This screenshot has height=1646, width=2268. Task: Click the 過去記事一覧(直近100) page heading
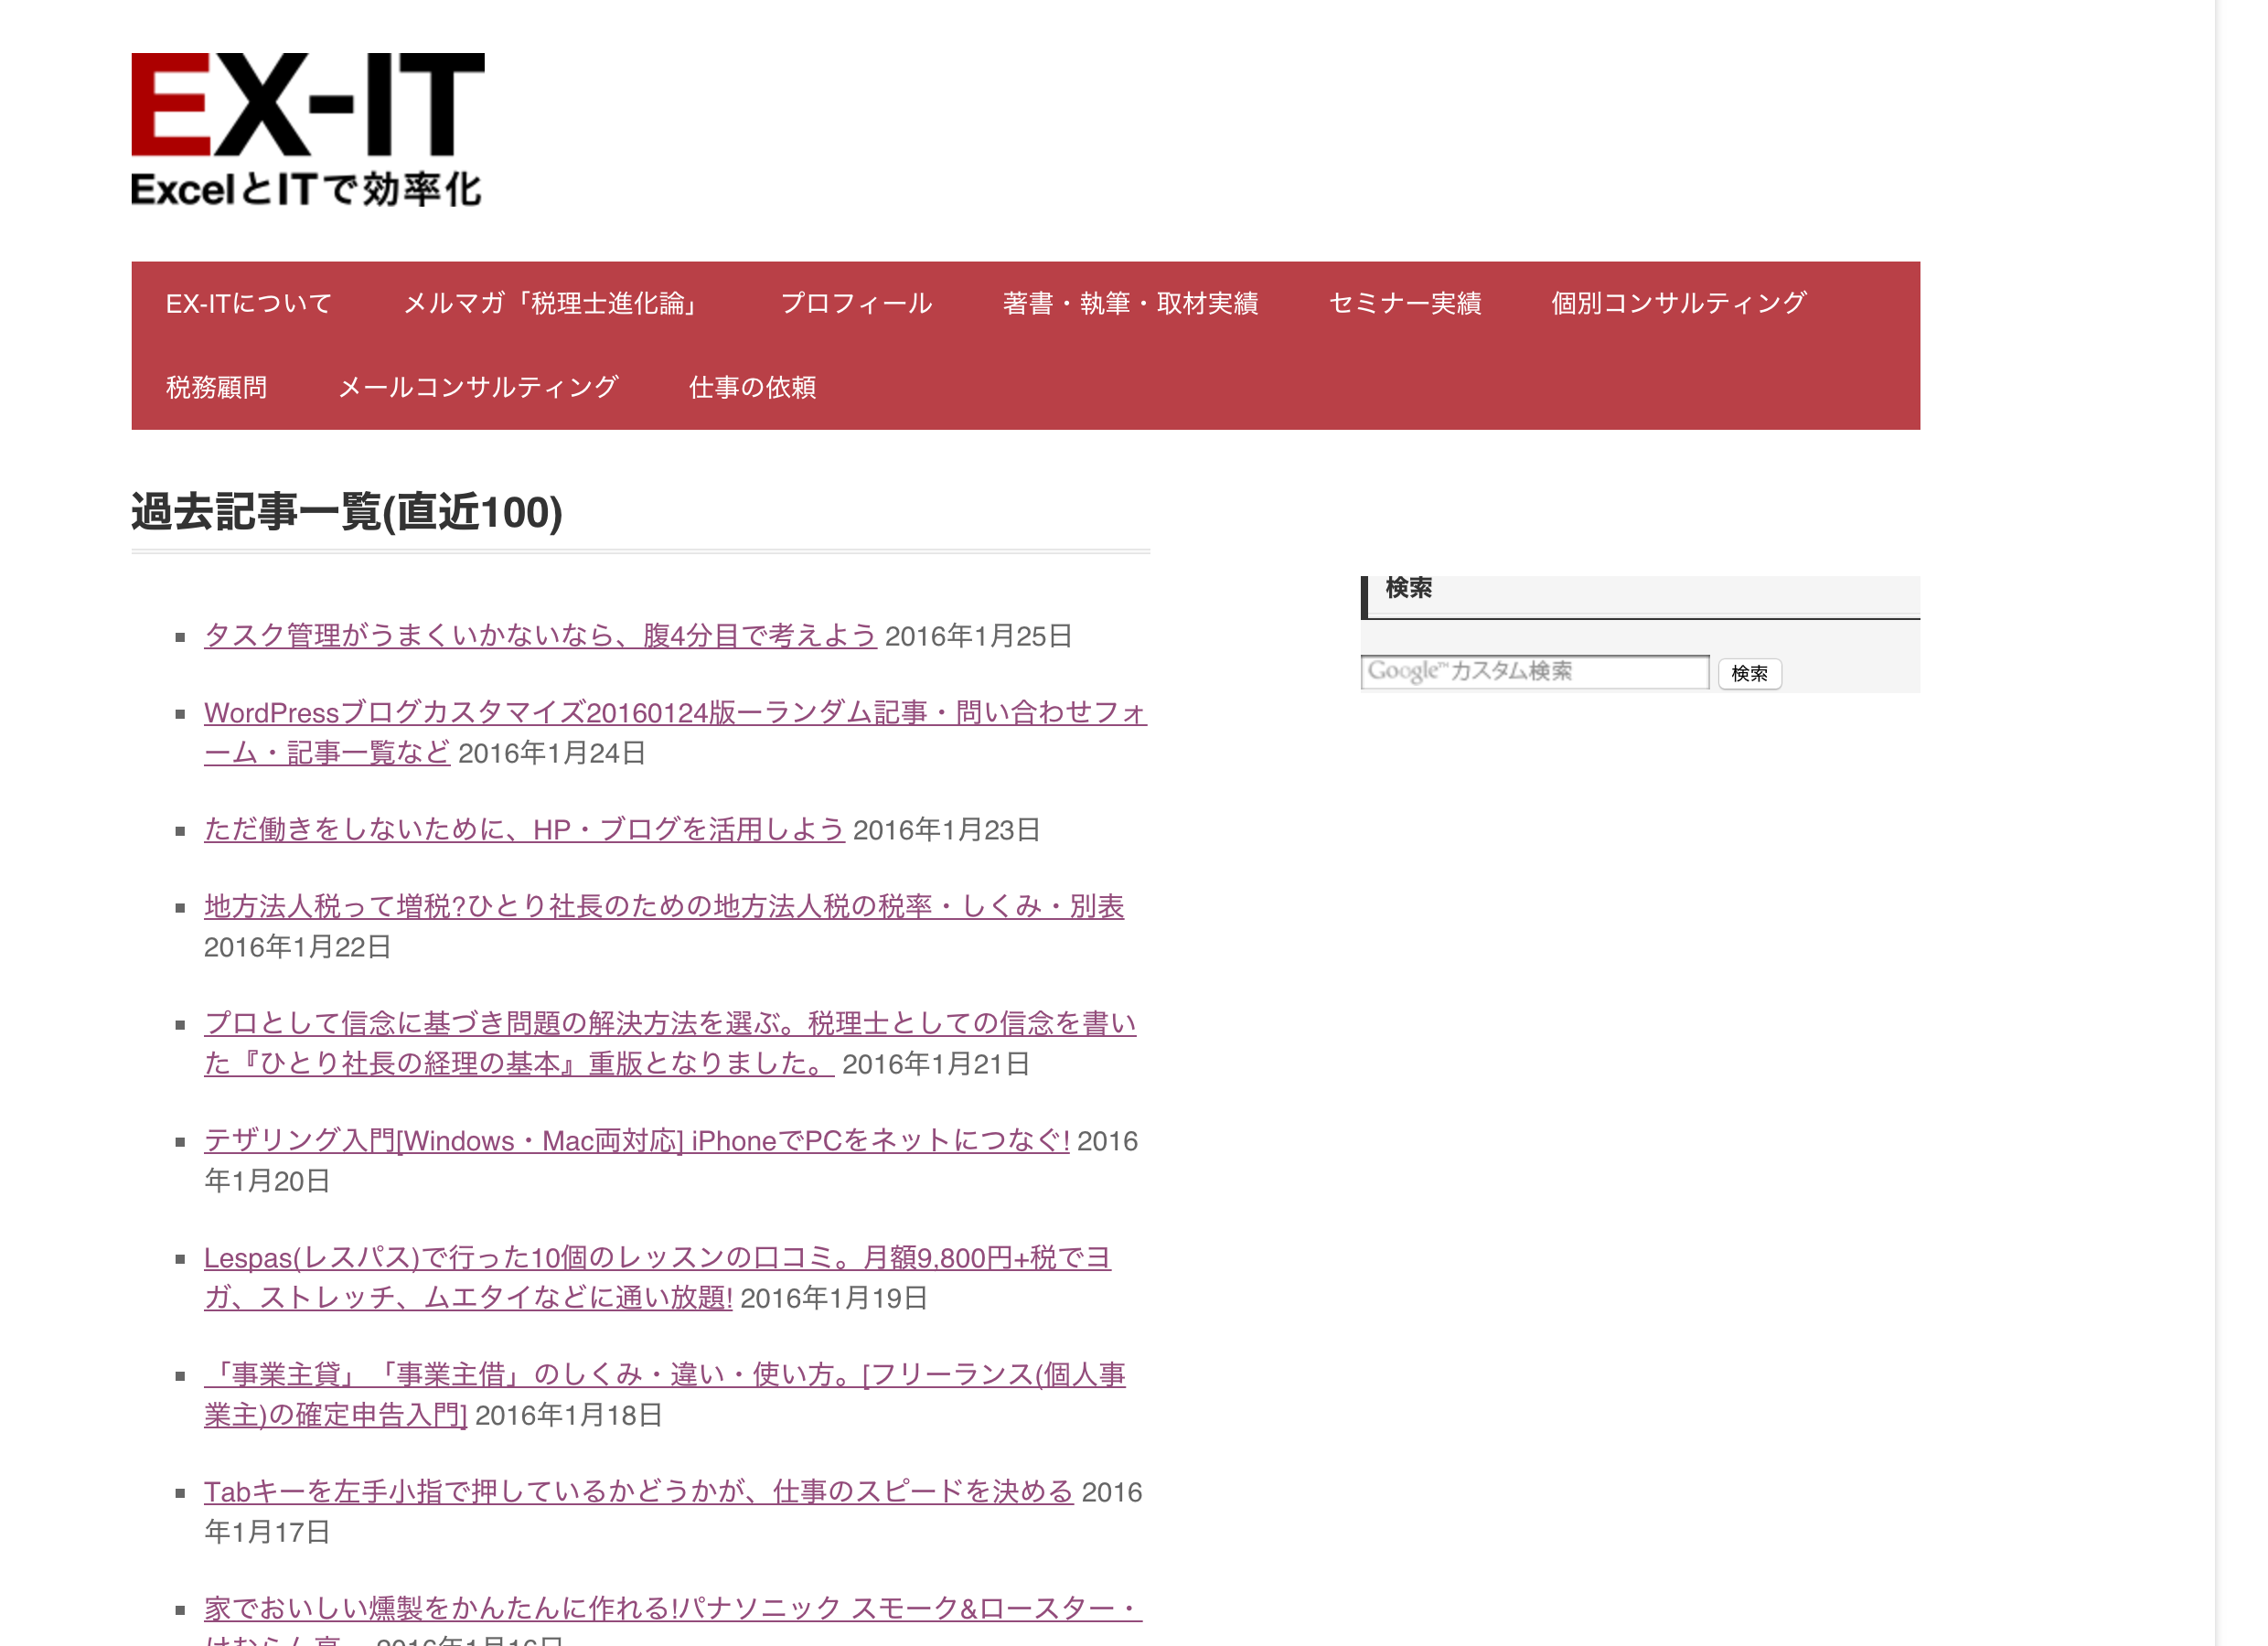point(346,512)
